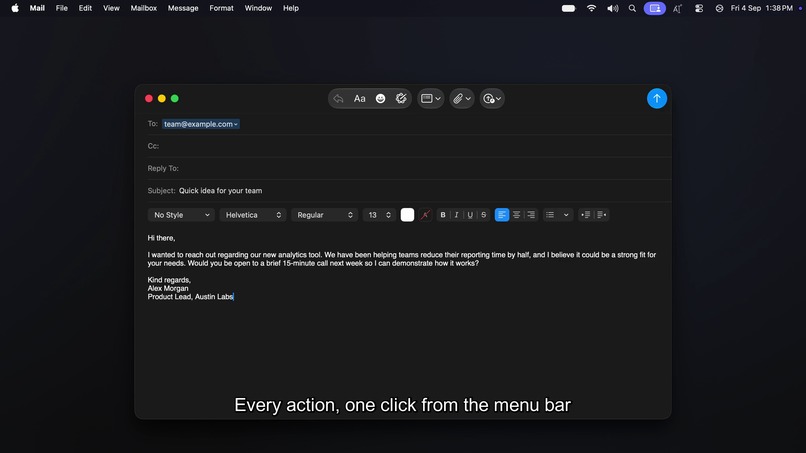806x453 pixels.
Task: Click the bullet list icon
Action: pyautogui.click(x=550, y=215)
